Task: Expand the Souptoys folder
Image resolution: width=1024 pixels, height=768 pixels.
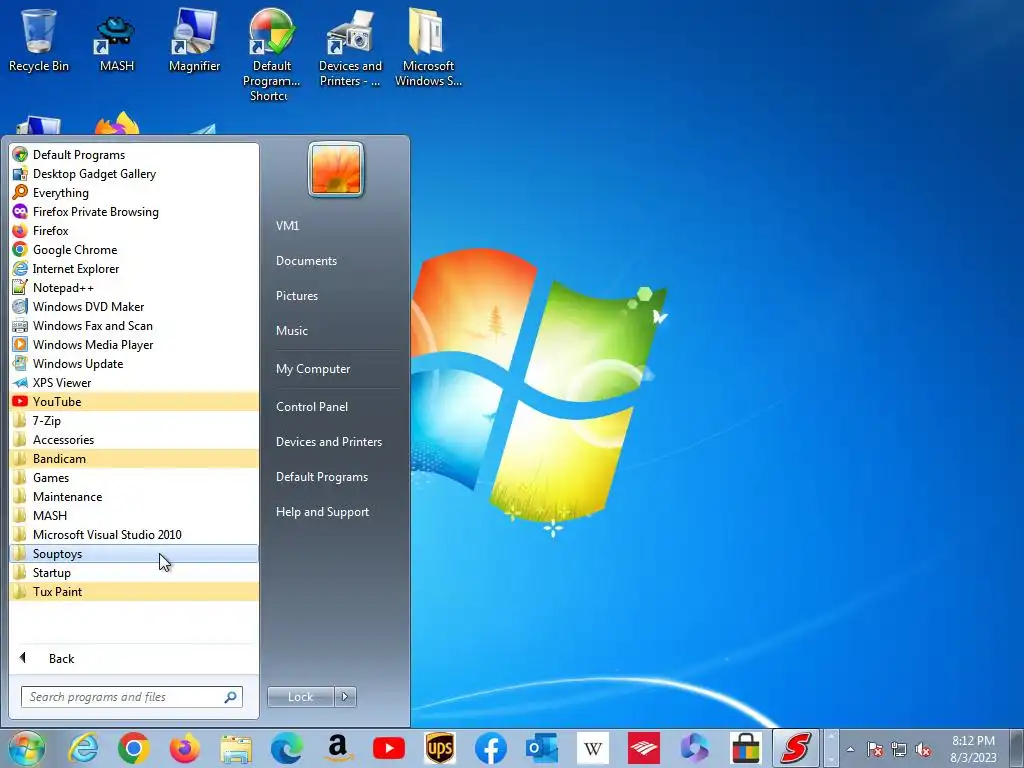Action: 134,553
